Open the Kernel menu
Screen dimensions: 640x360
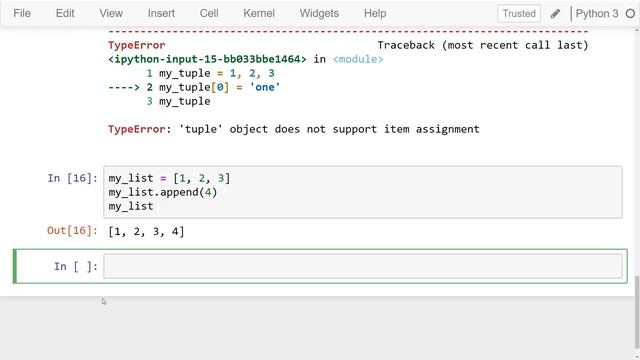(259, 13)
